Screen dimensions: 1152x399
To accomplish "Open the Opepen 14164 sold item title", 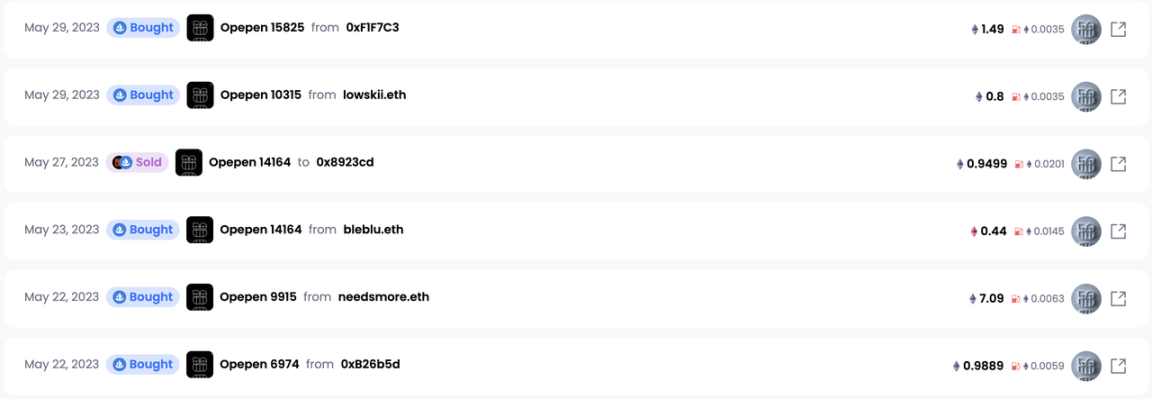I will 250,162.
